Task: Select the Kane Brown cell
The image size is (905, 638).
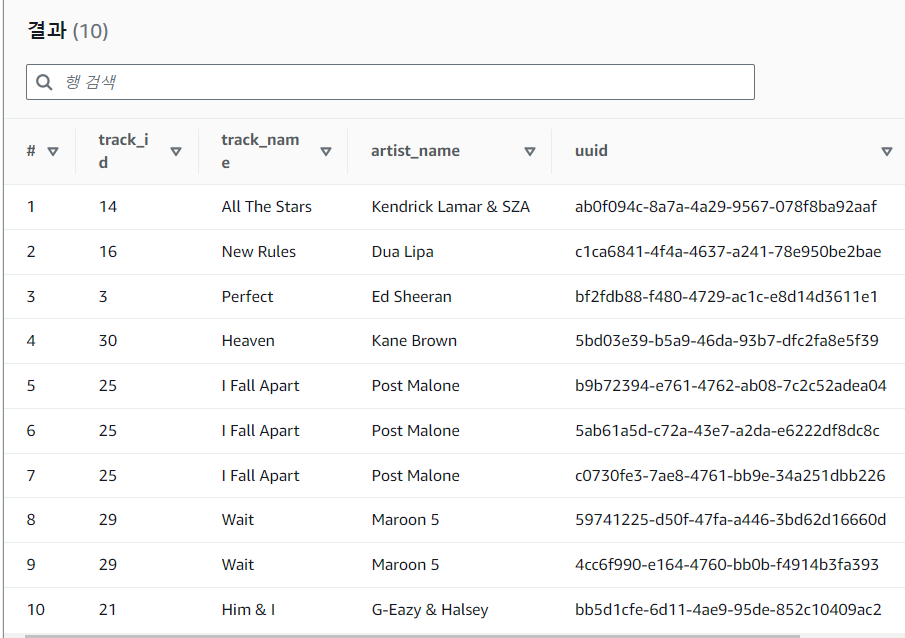Action: (x=414, y=341)
